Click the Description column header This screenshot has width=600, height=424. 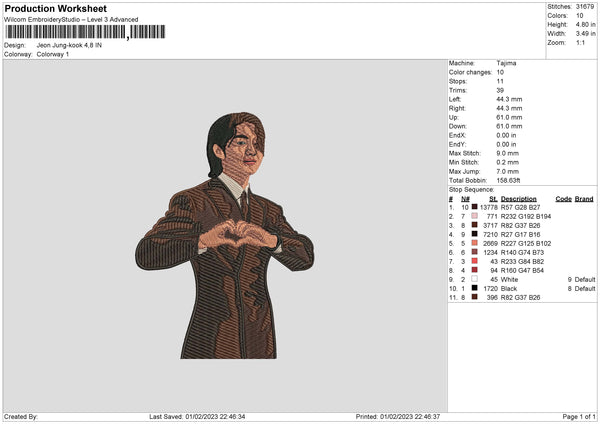pos(518,199)
